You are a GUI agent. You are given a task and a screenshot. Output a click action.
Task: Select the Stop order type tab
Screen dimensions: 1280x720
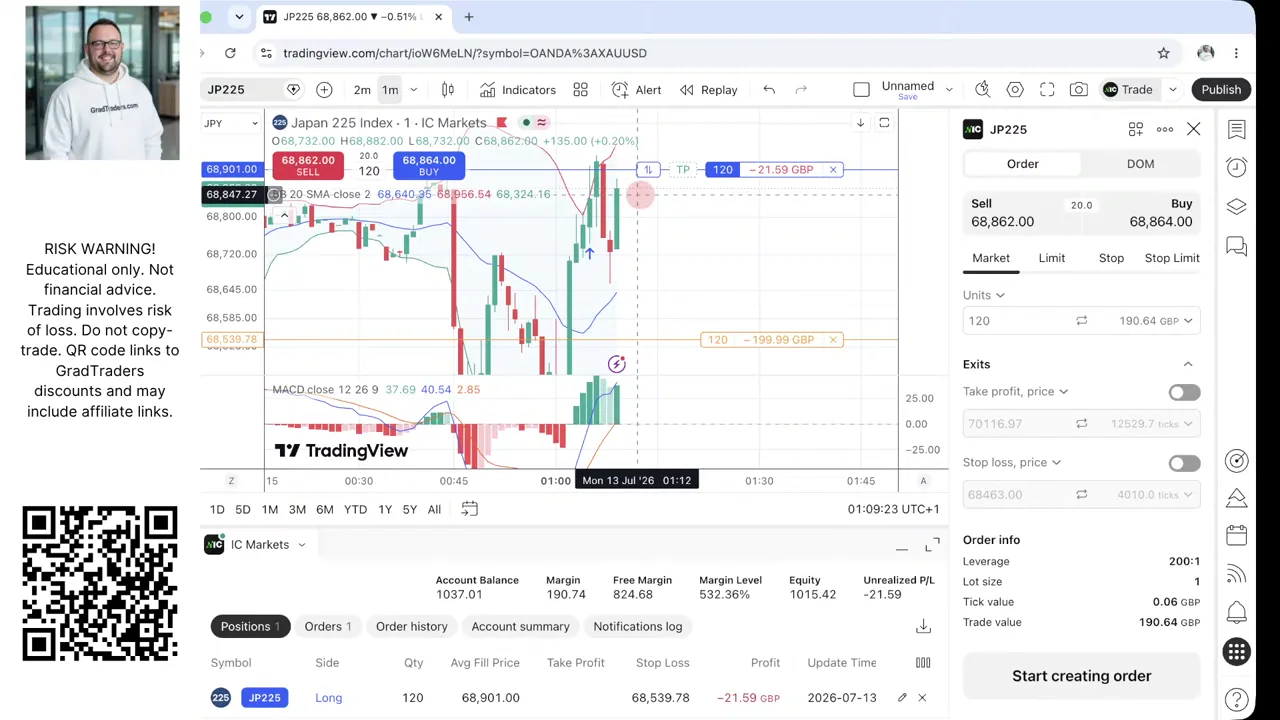(x=1111, y=258)
